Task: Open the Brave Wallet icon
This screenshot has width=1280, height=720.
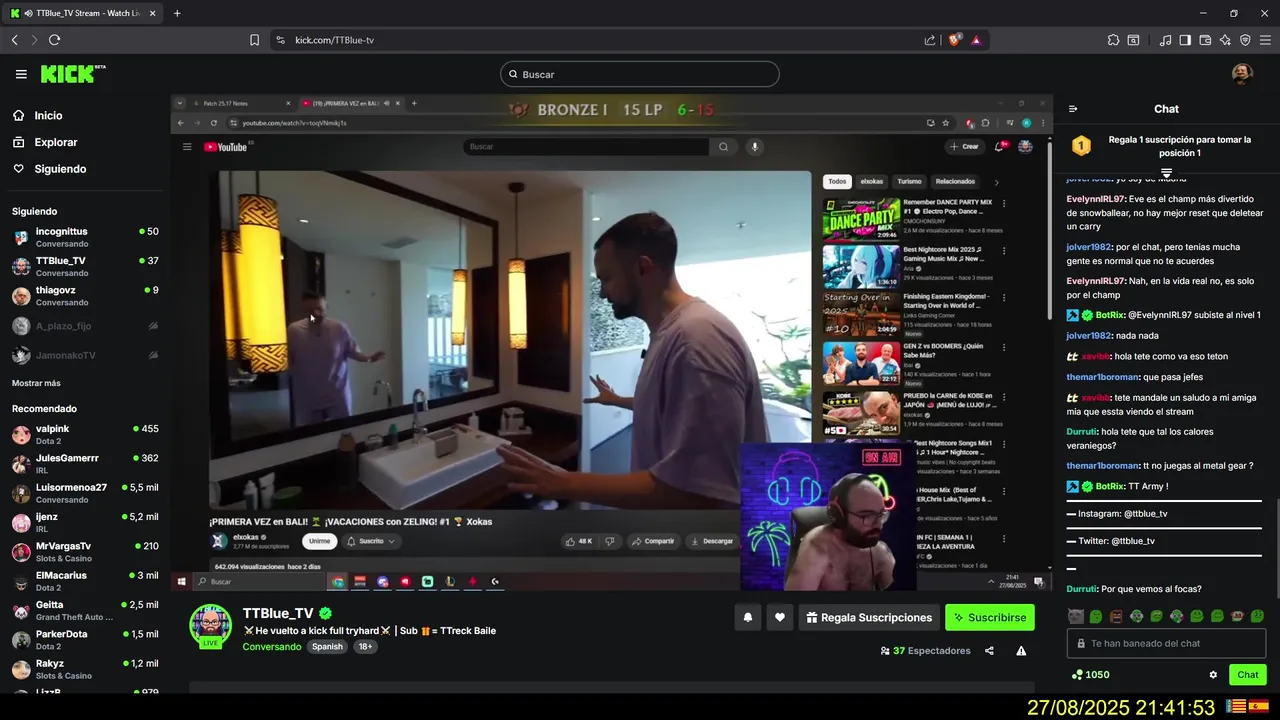Action: pyautogui.click(x=1205, y=40)
